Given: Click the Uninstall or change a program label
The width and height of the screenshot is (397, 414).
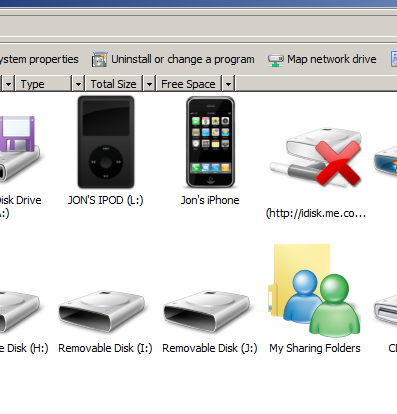Looking at the screenshot, I should pos(183,59).
